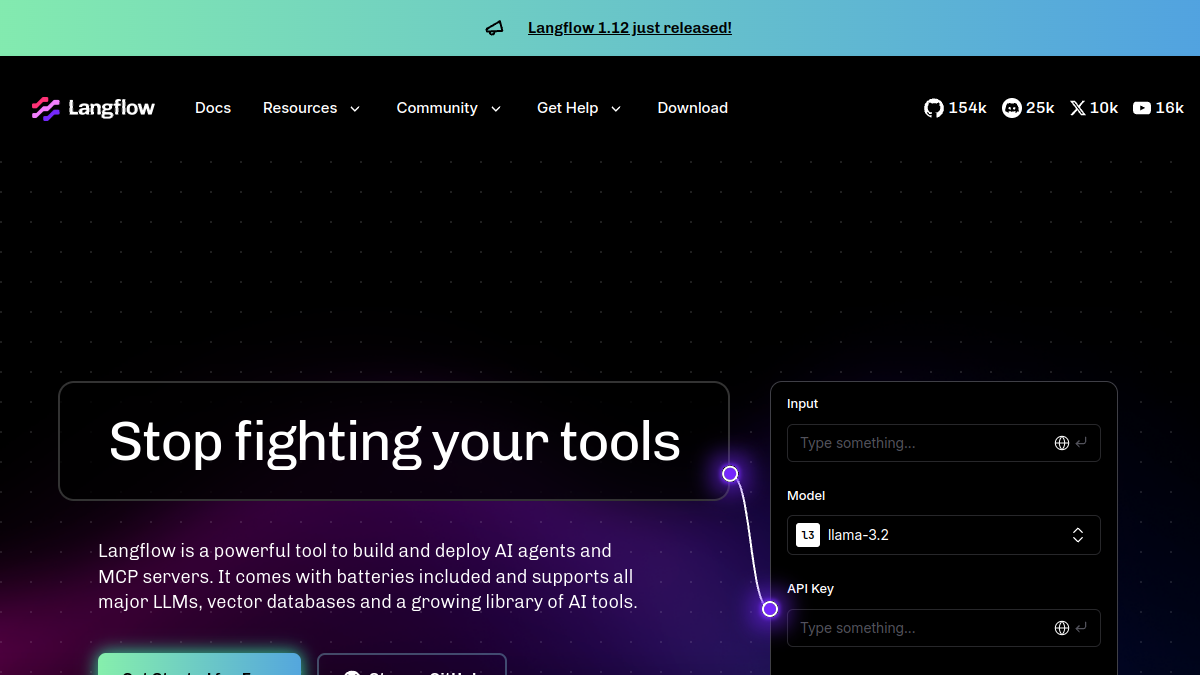Click the Input text field
This screenshot has height=675, width=1200.
[944, 443]
